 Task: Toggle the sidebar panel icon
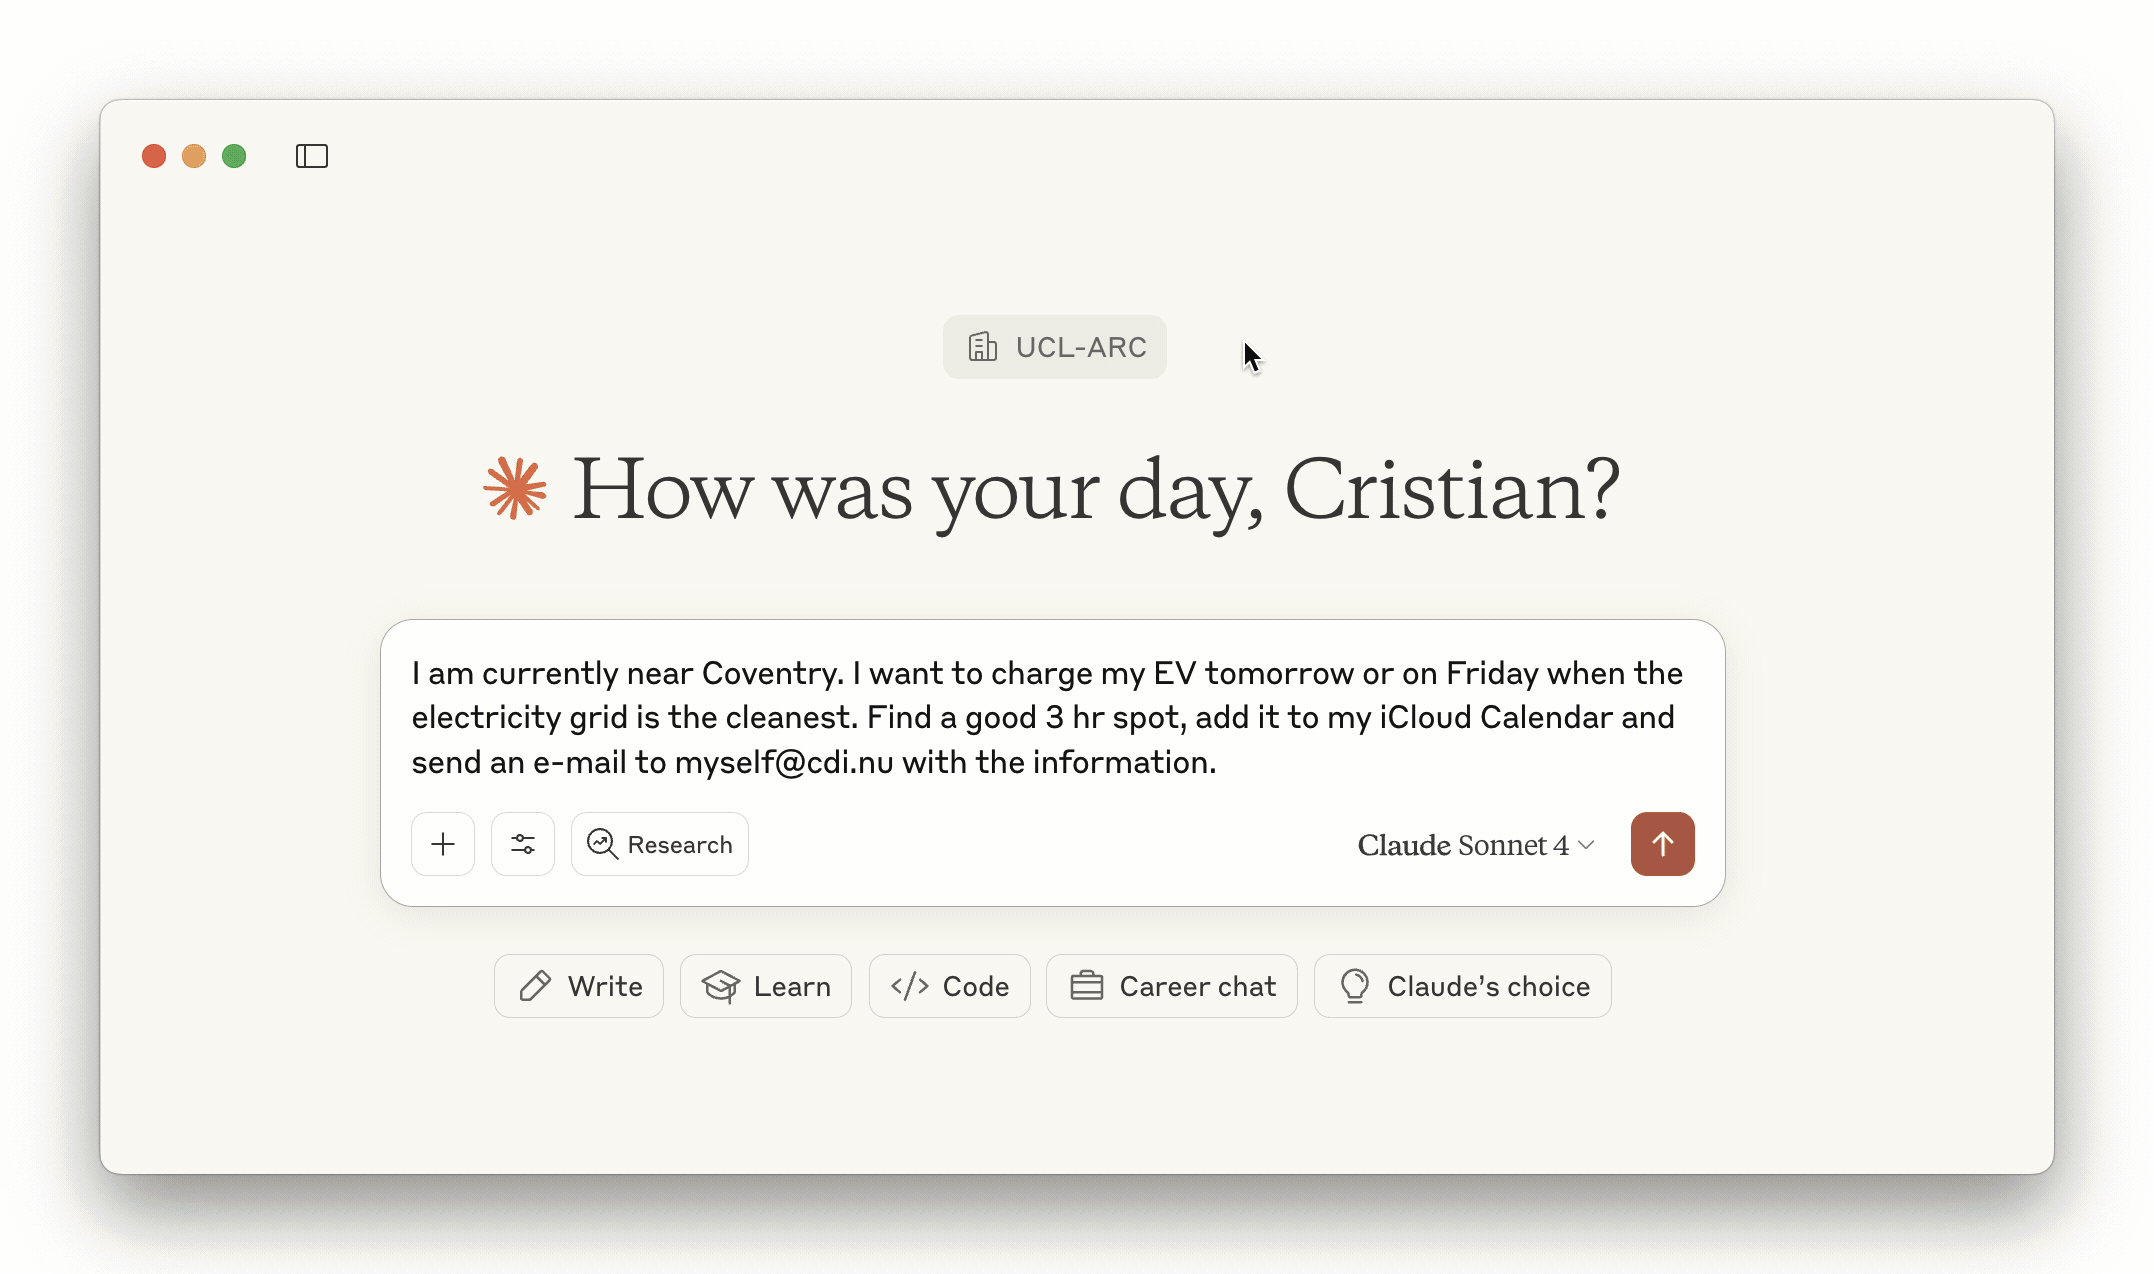click(312, 156)
